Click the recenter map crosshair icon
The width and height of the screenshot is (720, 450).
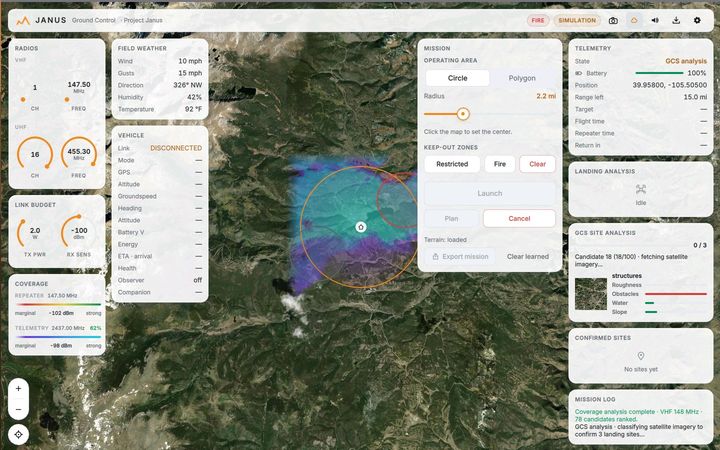click(x=18, y=434)
